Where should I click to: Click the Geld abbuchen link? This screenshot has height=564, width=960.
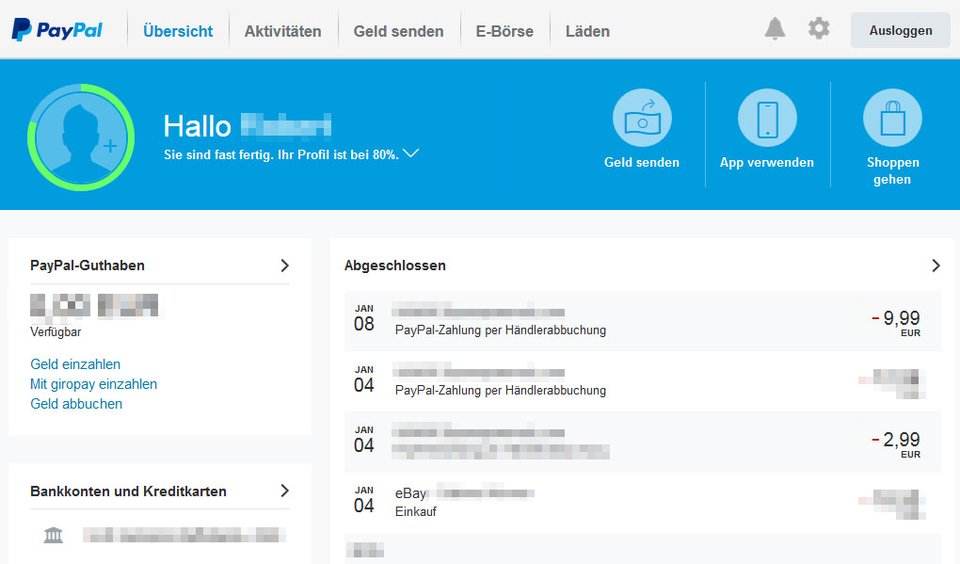77,404
